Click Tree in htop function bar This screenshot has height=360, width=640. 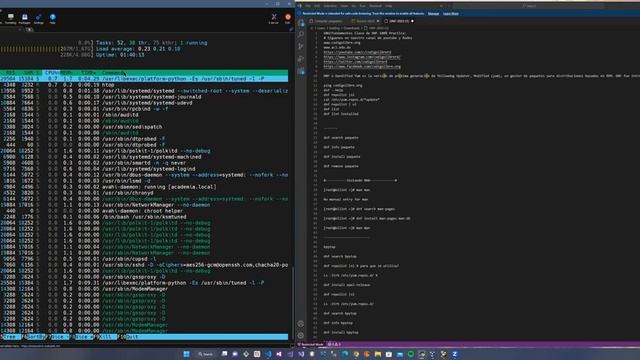(x=11, y=337)
